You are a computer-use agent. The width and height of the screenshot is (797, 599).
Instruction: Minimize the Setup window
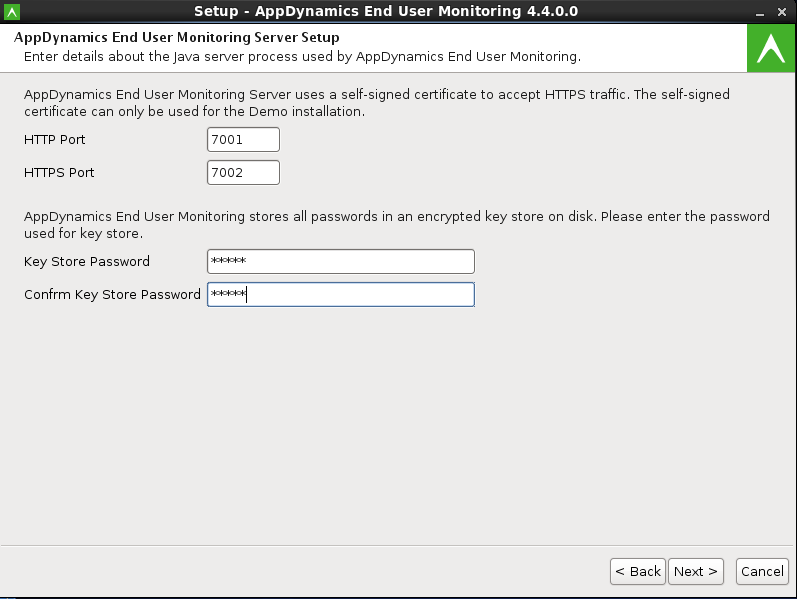coord(760,12)
